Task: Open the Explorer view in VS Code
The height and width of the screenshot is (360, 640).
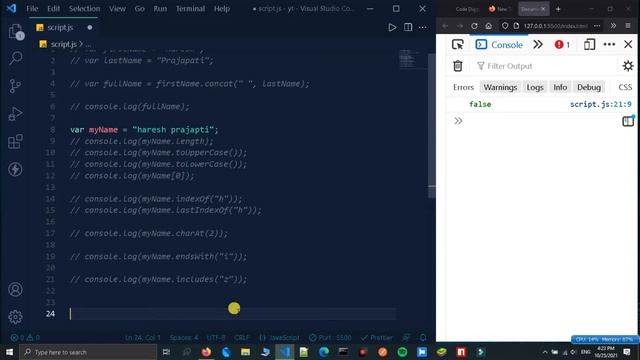Action: (16, 31)
